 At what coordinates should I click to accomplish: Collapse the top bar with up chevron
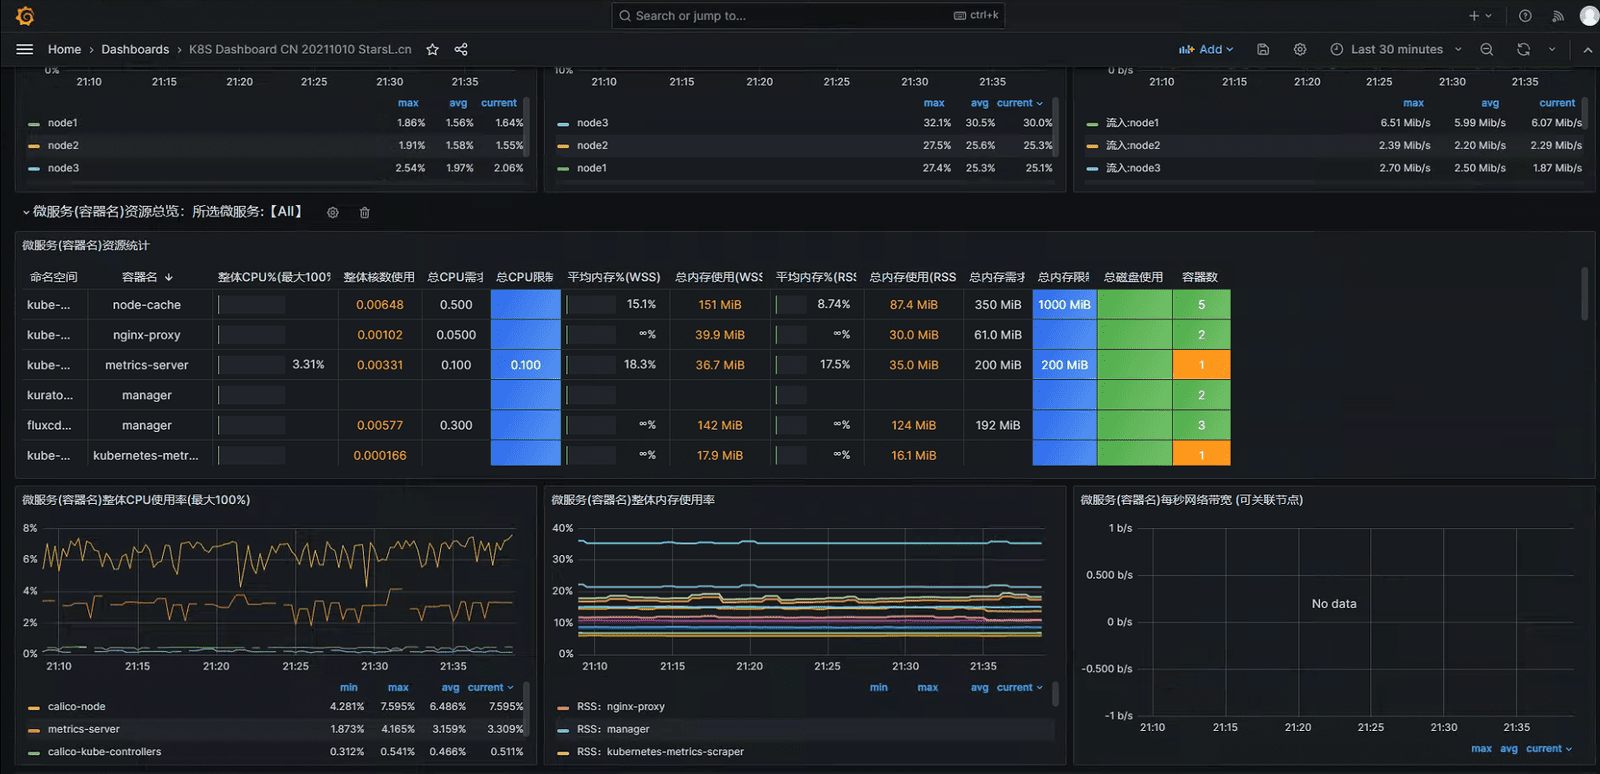[x=1588, y=49]
